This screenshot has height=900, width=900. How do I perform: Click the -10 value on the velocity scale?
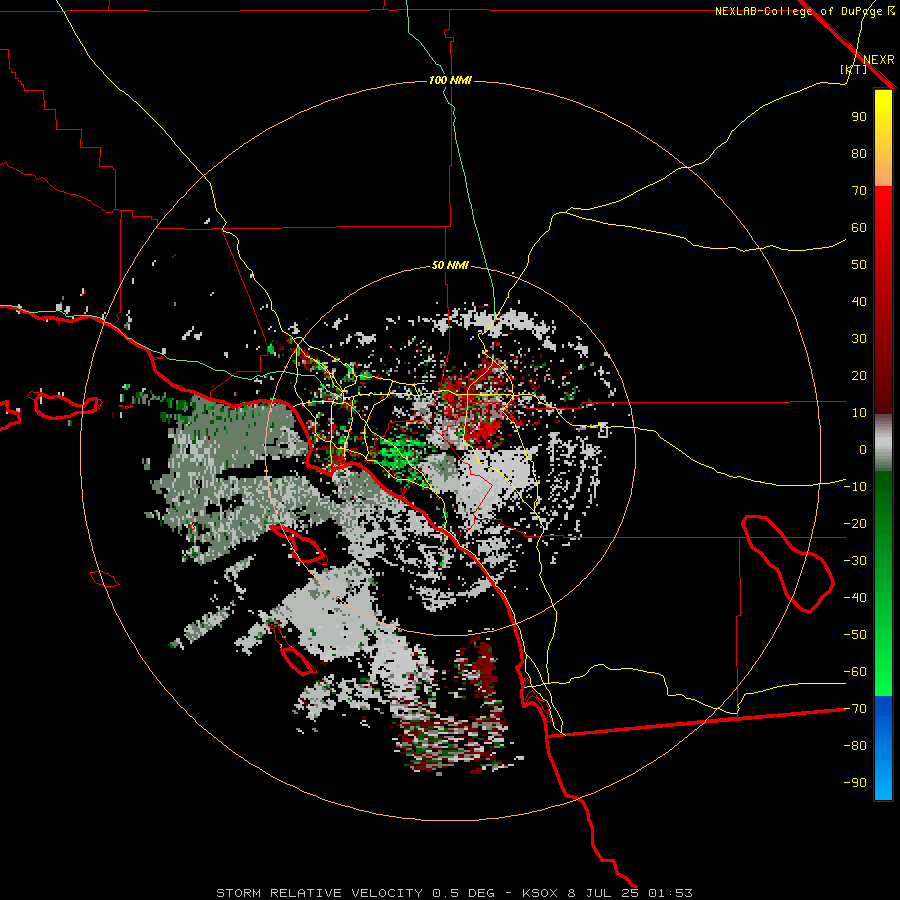point(855,487)
